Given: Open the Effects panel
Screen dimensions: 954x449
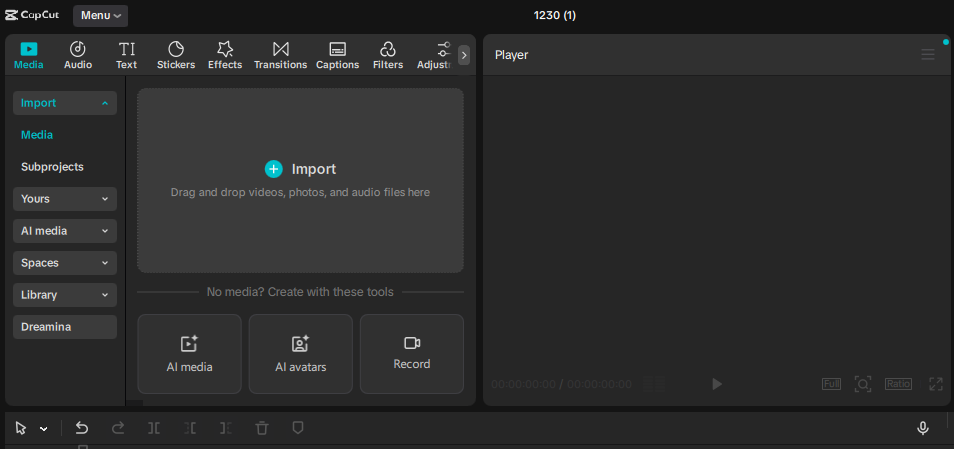Looking at the screenshot, I should 224,55.
